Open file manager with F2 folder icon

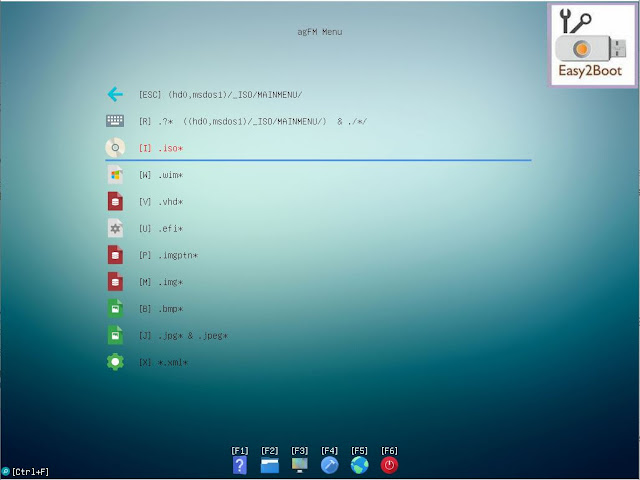(x=269, y=465)
